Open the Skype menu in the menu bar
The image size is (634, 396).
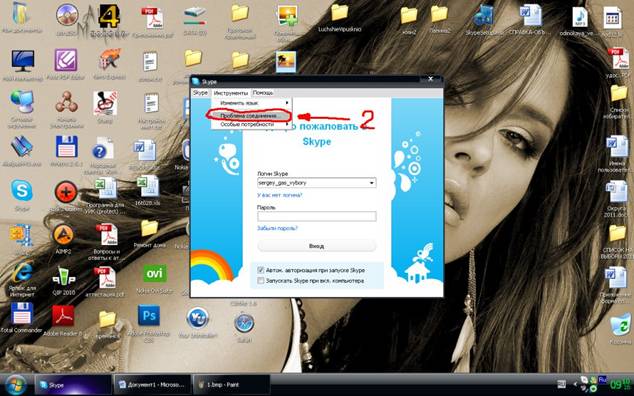[x=200, y=93]
